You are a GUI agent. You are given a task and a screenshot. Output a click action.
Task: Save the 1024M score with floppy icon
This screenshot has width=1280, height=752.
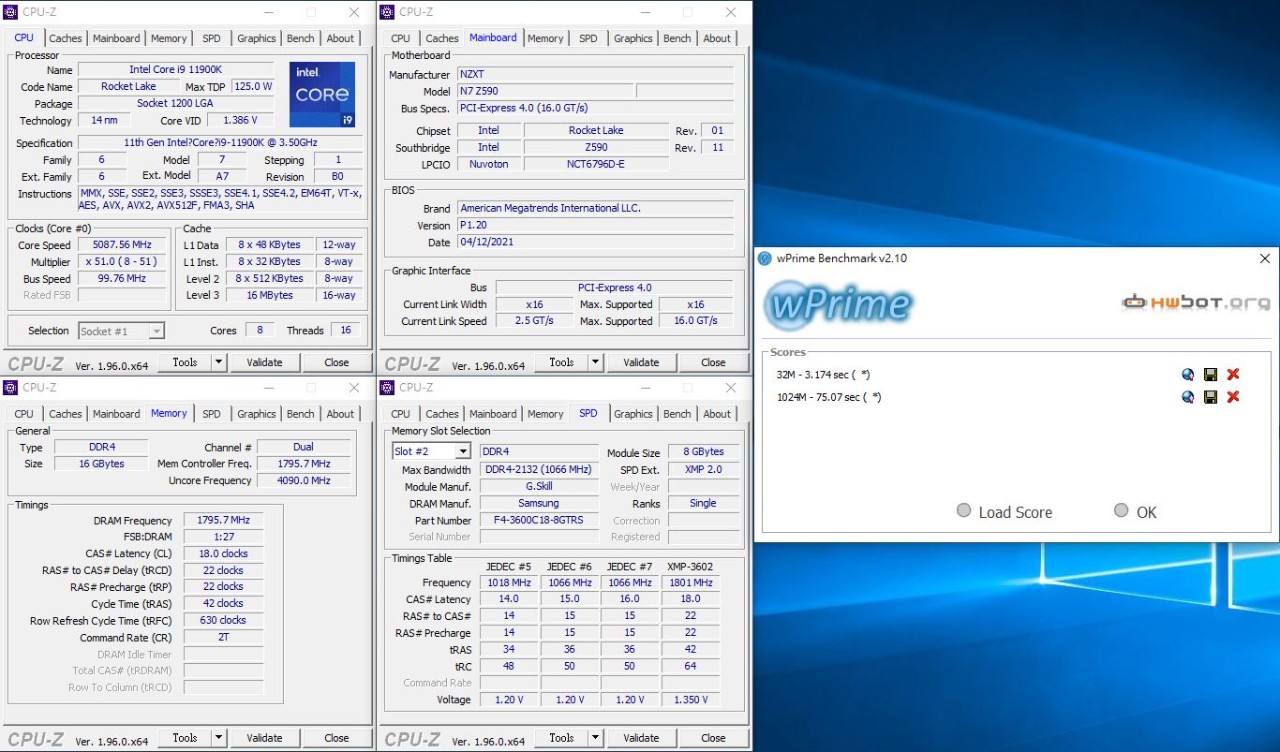[x=1211, y=397]
